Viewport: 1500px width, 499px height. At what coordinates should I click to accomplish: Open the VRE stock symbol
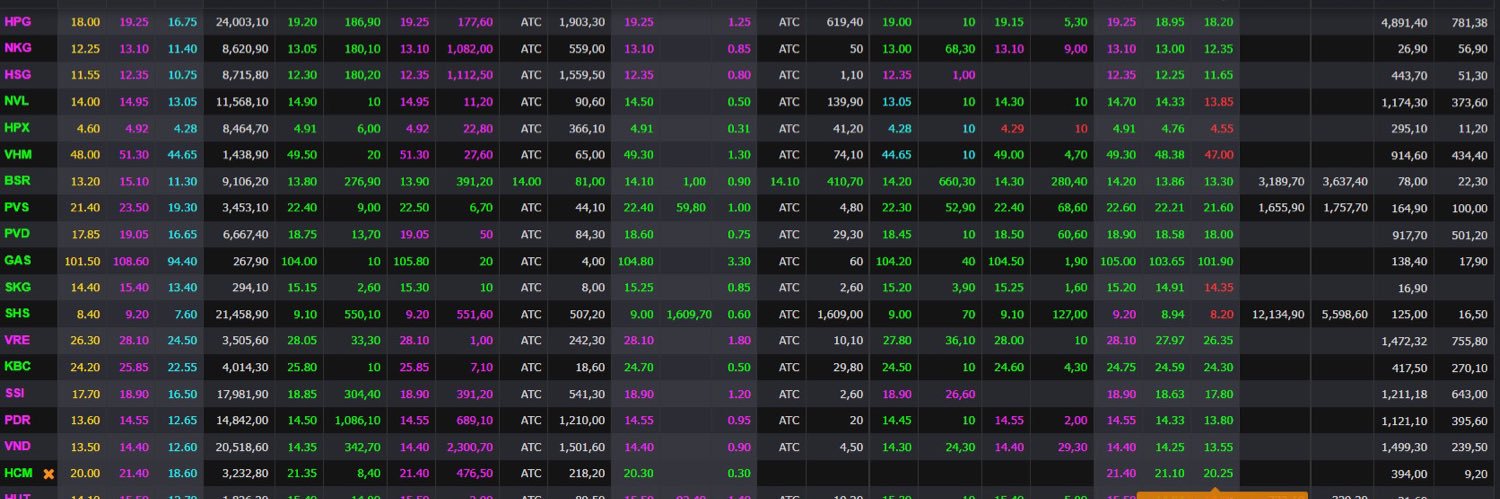pyautogui.click(x=17, y=340)
